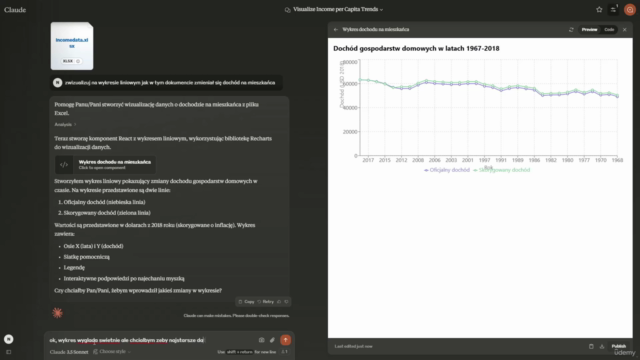Image resolution: width=640 pixels, height=360 pixels.
Task: Star this chat from the top bar
Action: coord(599,9)
